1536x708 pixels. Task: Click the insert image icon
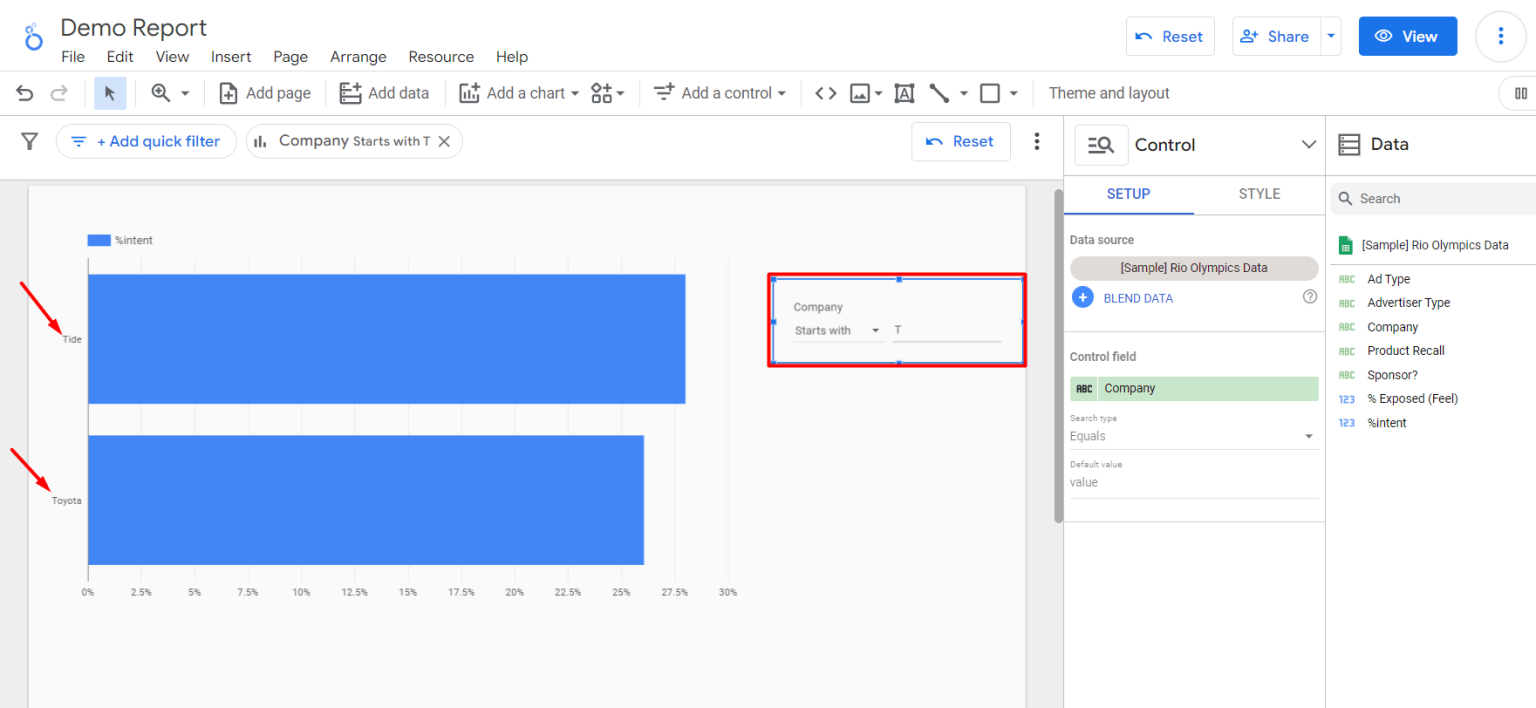862,92
